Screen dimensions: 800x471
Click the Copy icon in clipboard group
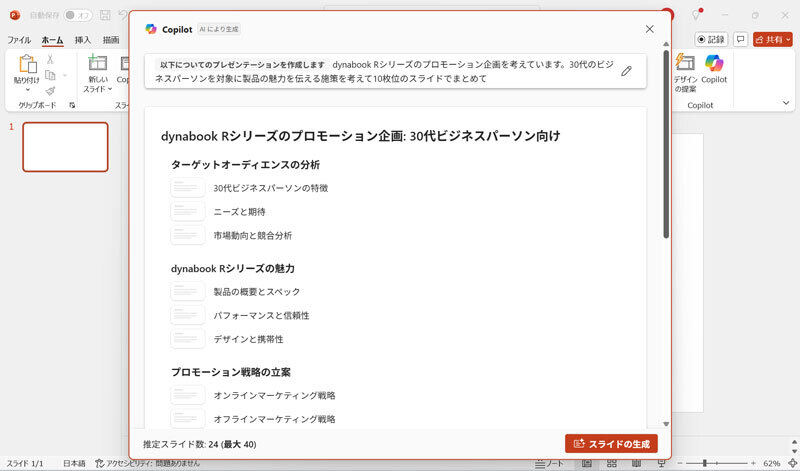point(50,75)
